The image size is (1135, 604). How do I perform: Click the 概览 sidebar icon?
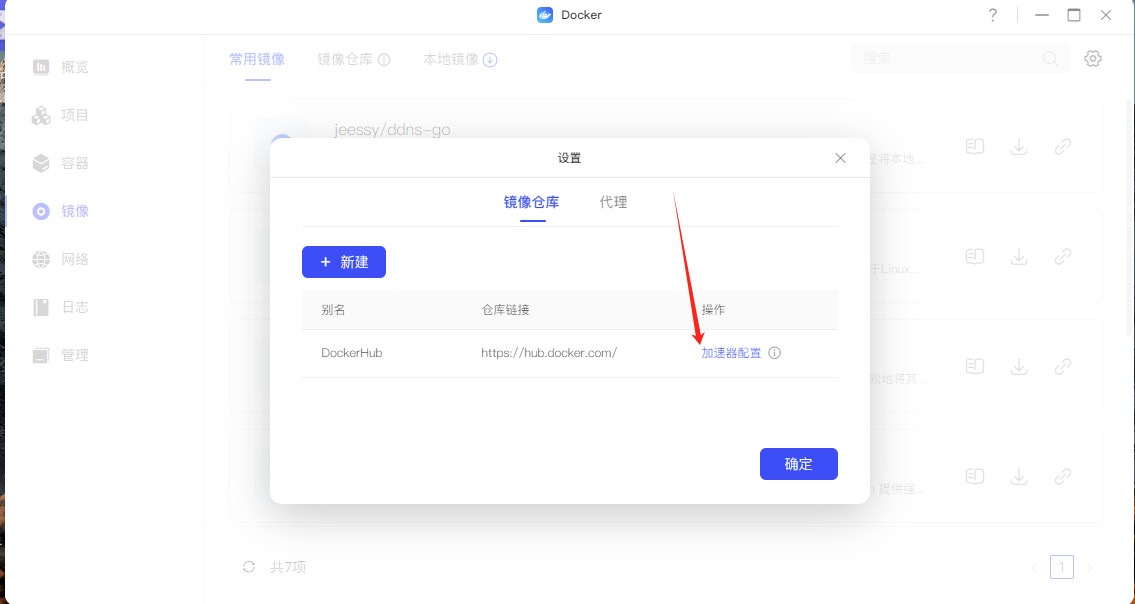pyautogui.click(x=41, y=67)
